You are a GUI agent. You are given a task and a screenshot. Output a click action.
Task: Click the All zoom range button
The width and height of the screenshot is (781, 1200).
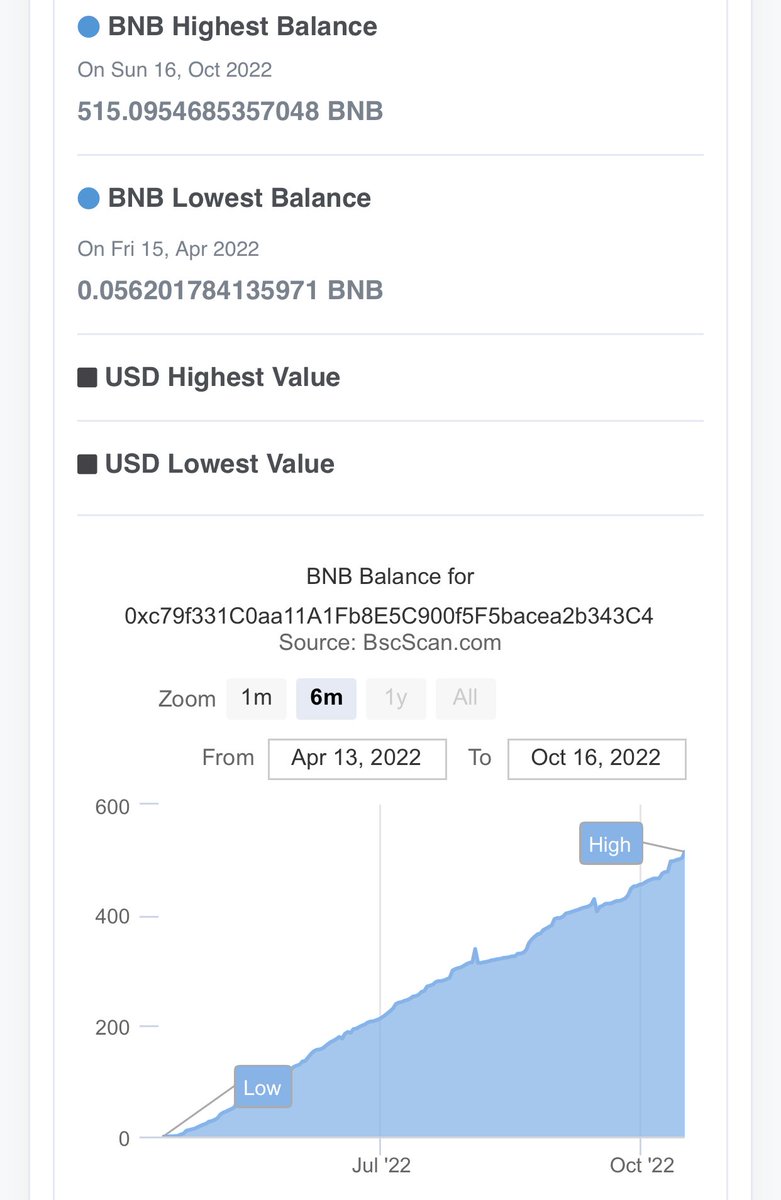tap(465, 698)
